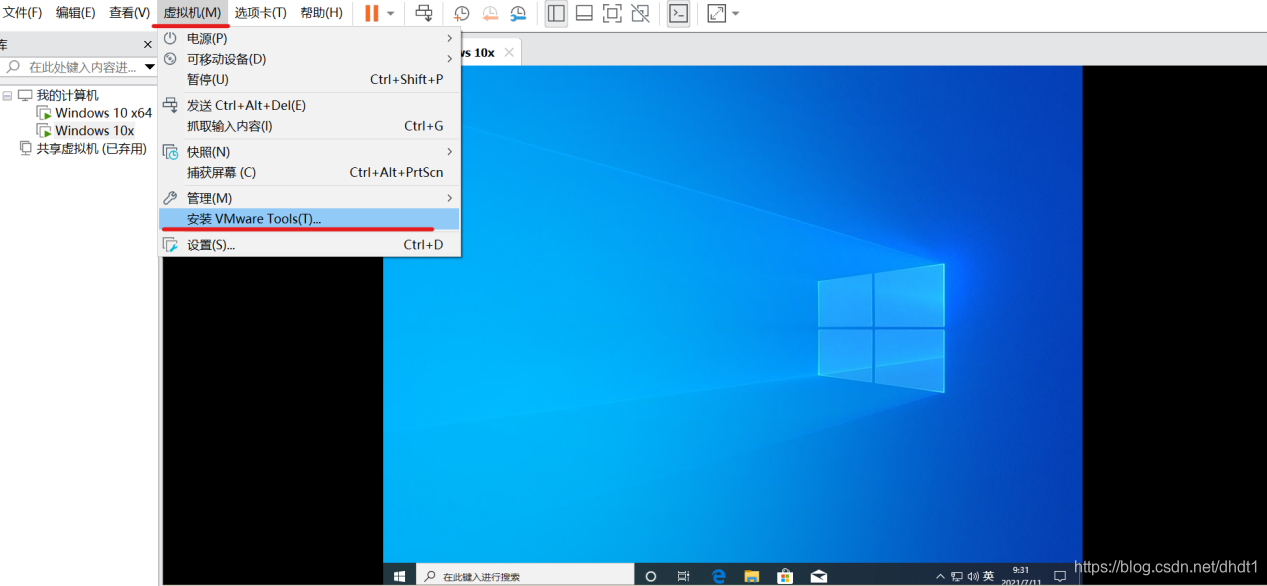1267x586 pixels.
Task: Open the File (文件) menu
Action: click(22, 13)
